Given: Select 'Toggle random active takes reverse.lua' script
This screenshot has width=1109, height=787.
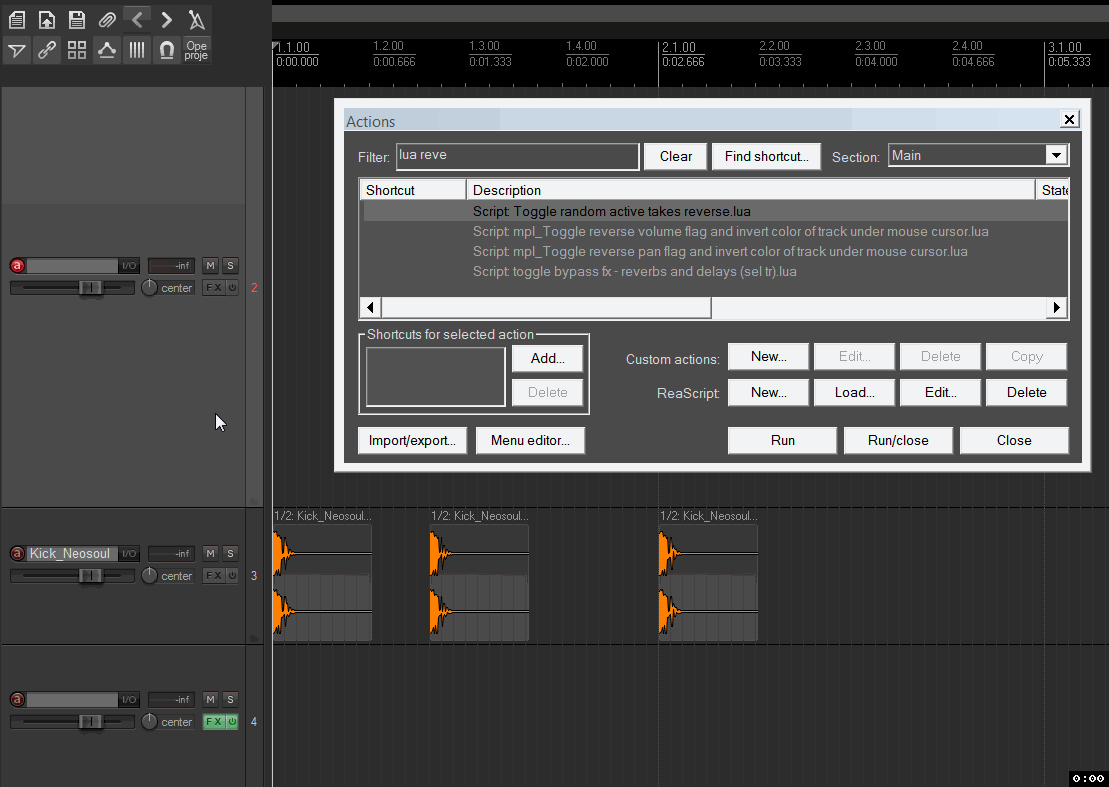Looking at the screenshot, I should pyautogui.click(x=611, y=212).
